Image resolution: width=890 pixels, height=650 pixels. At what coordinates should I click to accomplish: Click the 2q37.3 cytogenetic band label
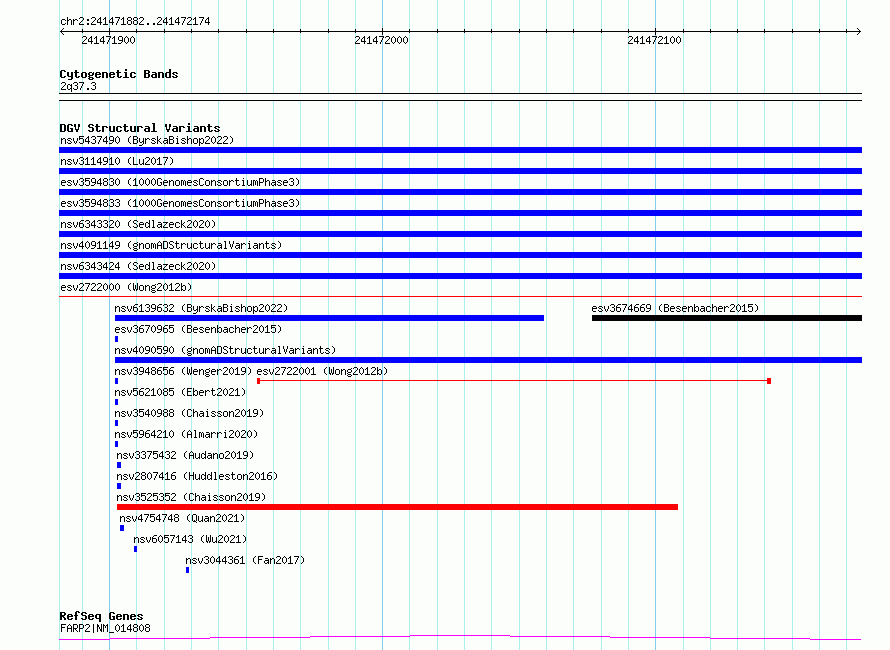(78, 86)
